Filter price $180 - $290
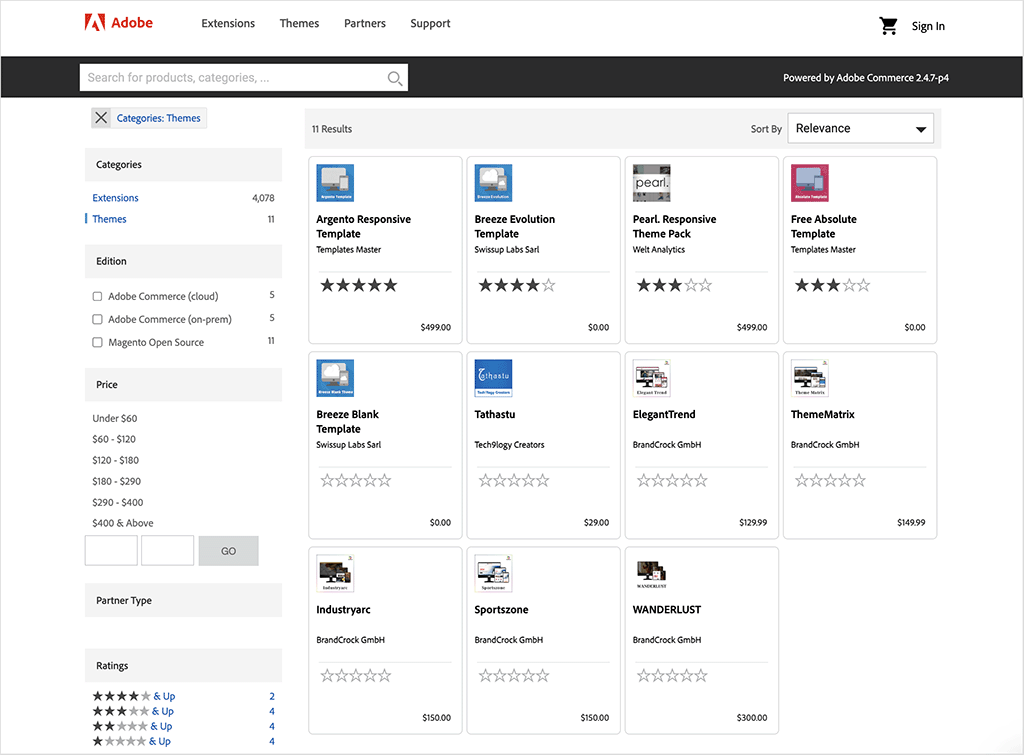 coord(116,481)
